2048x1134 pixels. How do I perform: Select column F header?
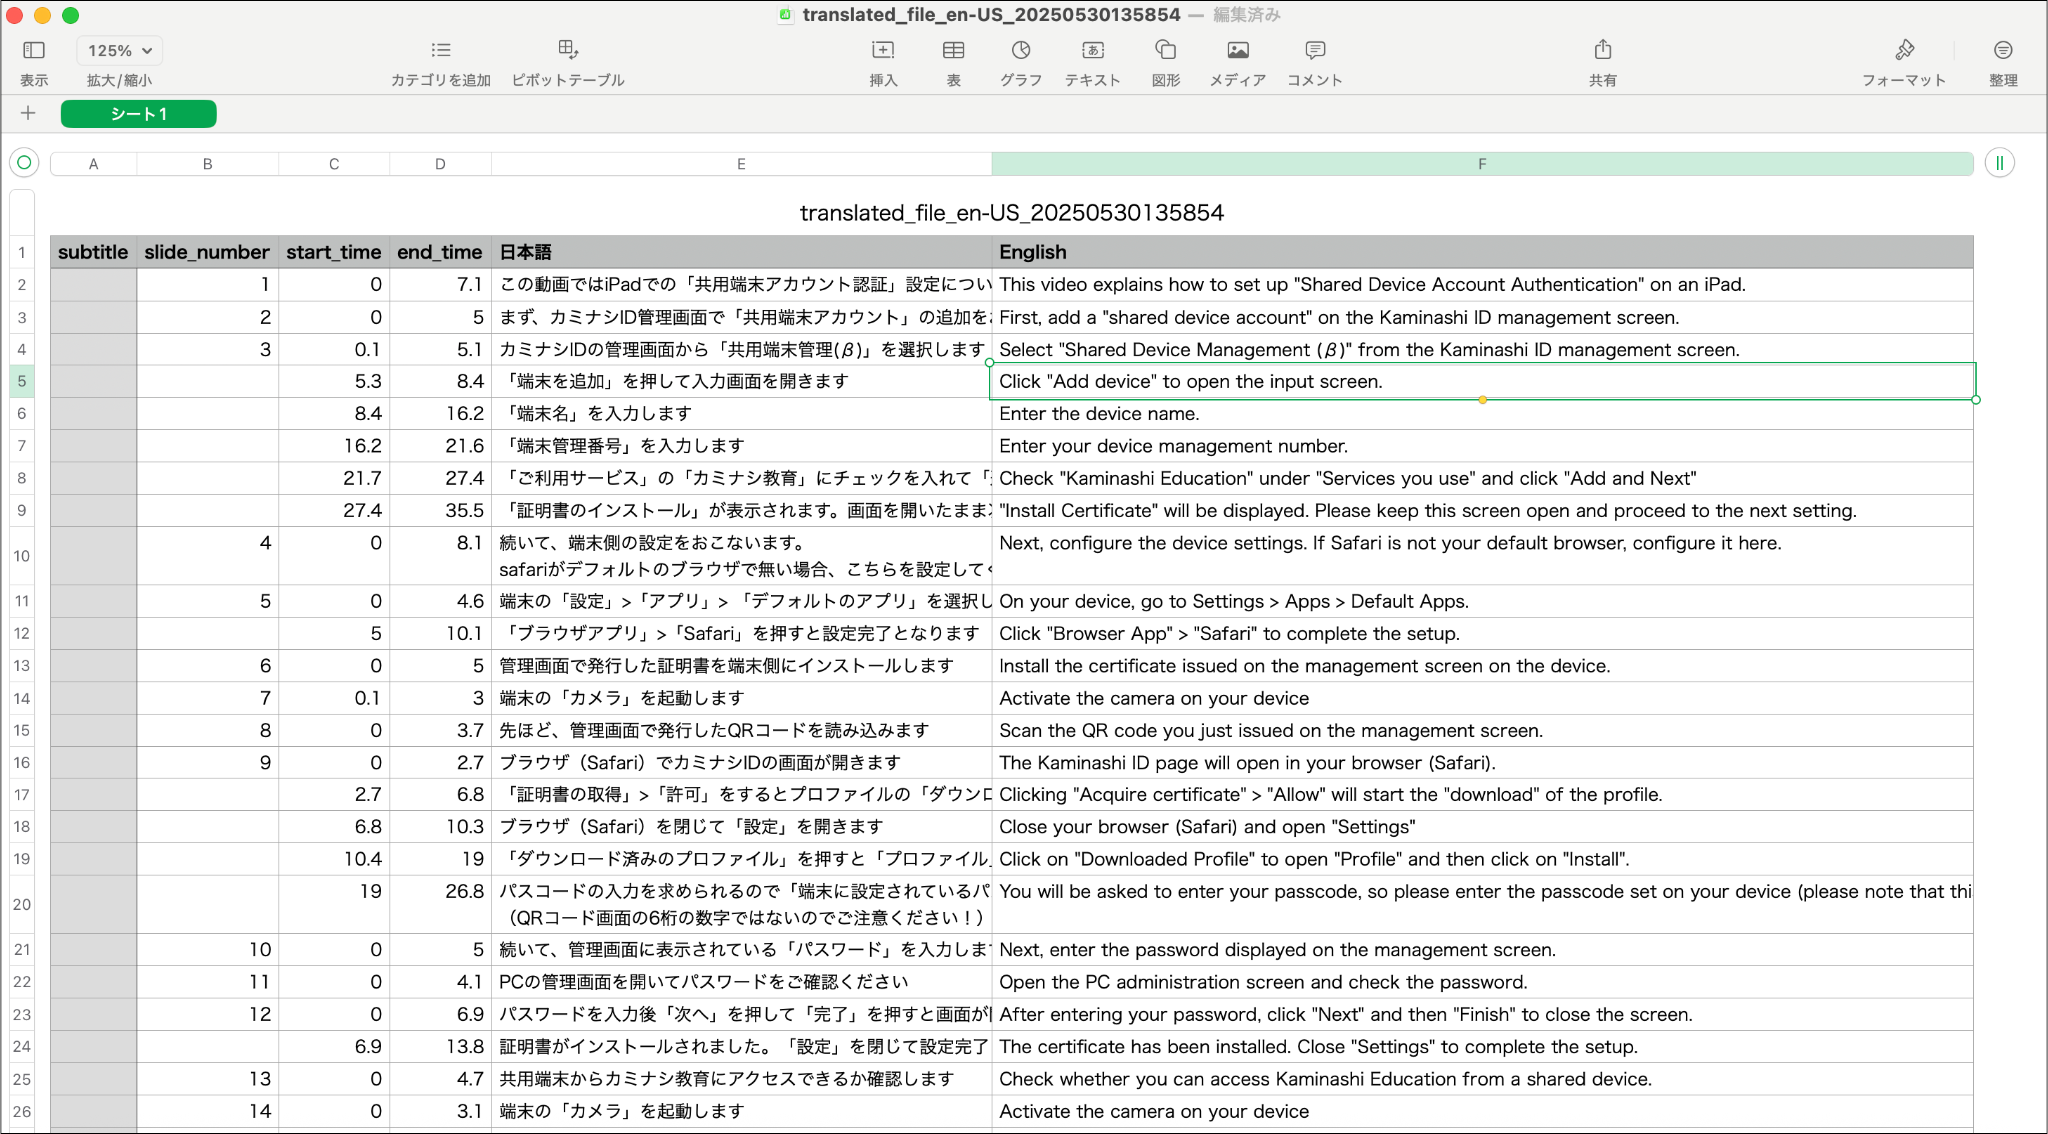point(1481,164)
